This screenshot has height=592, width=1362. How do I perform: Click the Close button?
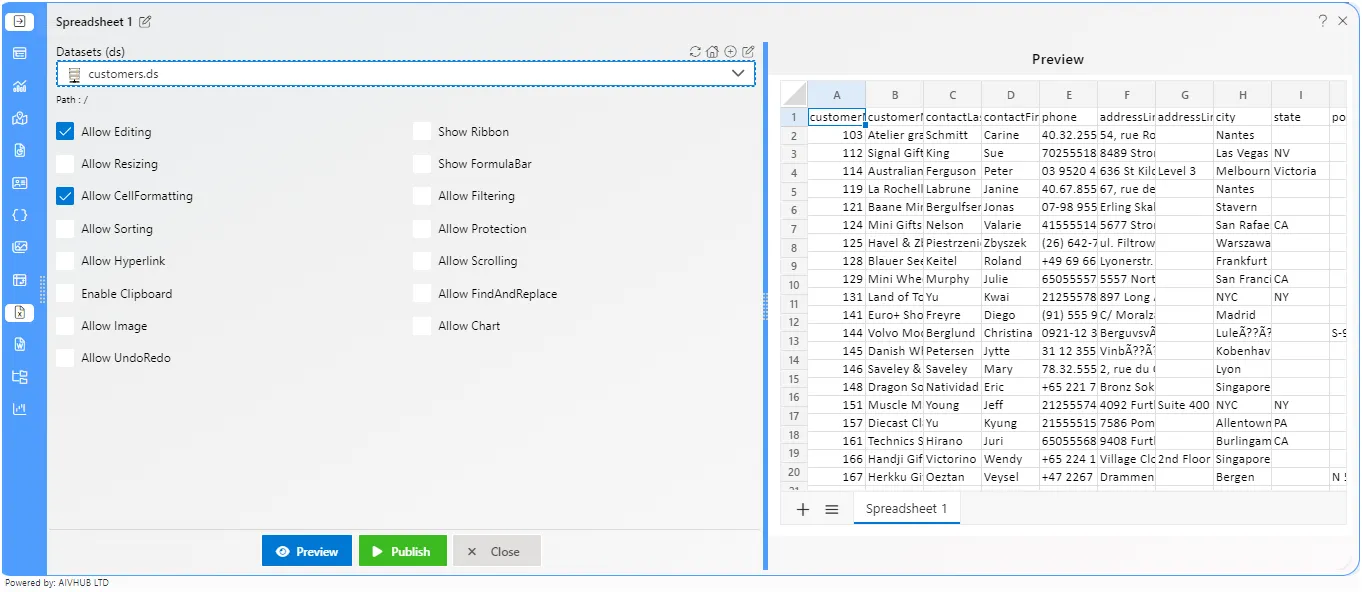pos(497,551)
